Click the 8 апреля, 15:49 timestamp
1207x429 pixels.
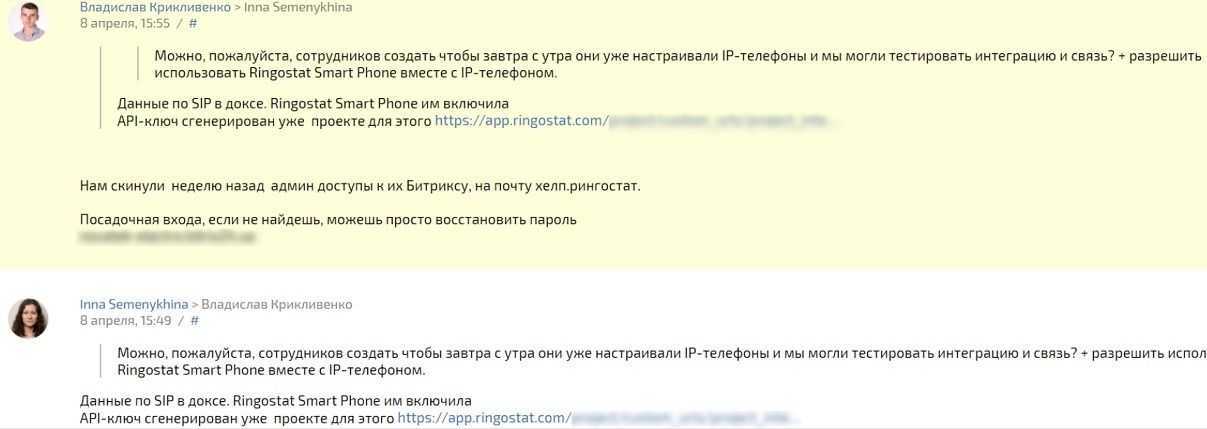click(125, 321)
